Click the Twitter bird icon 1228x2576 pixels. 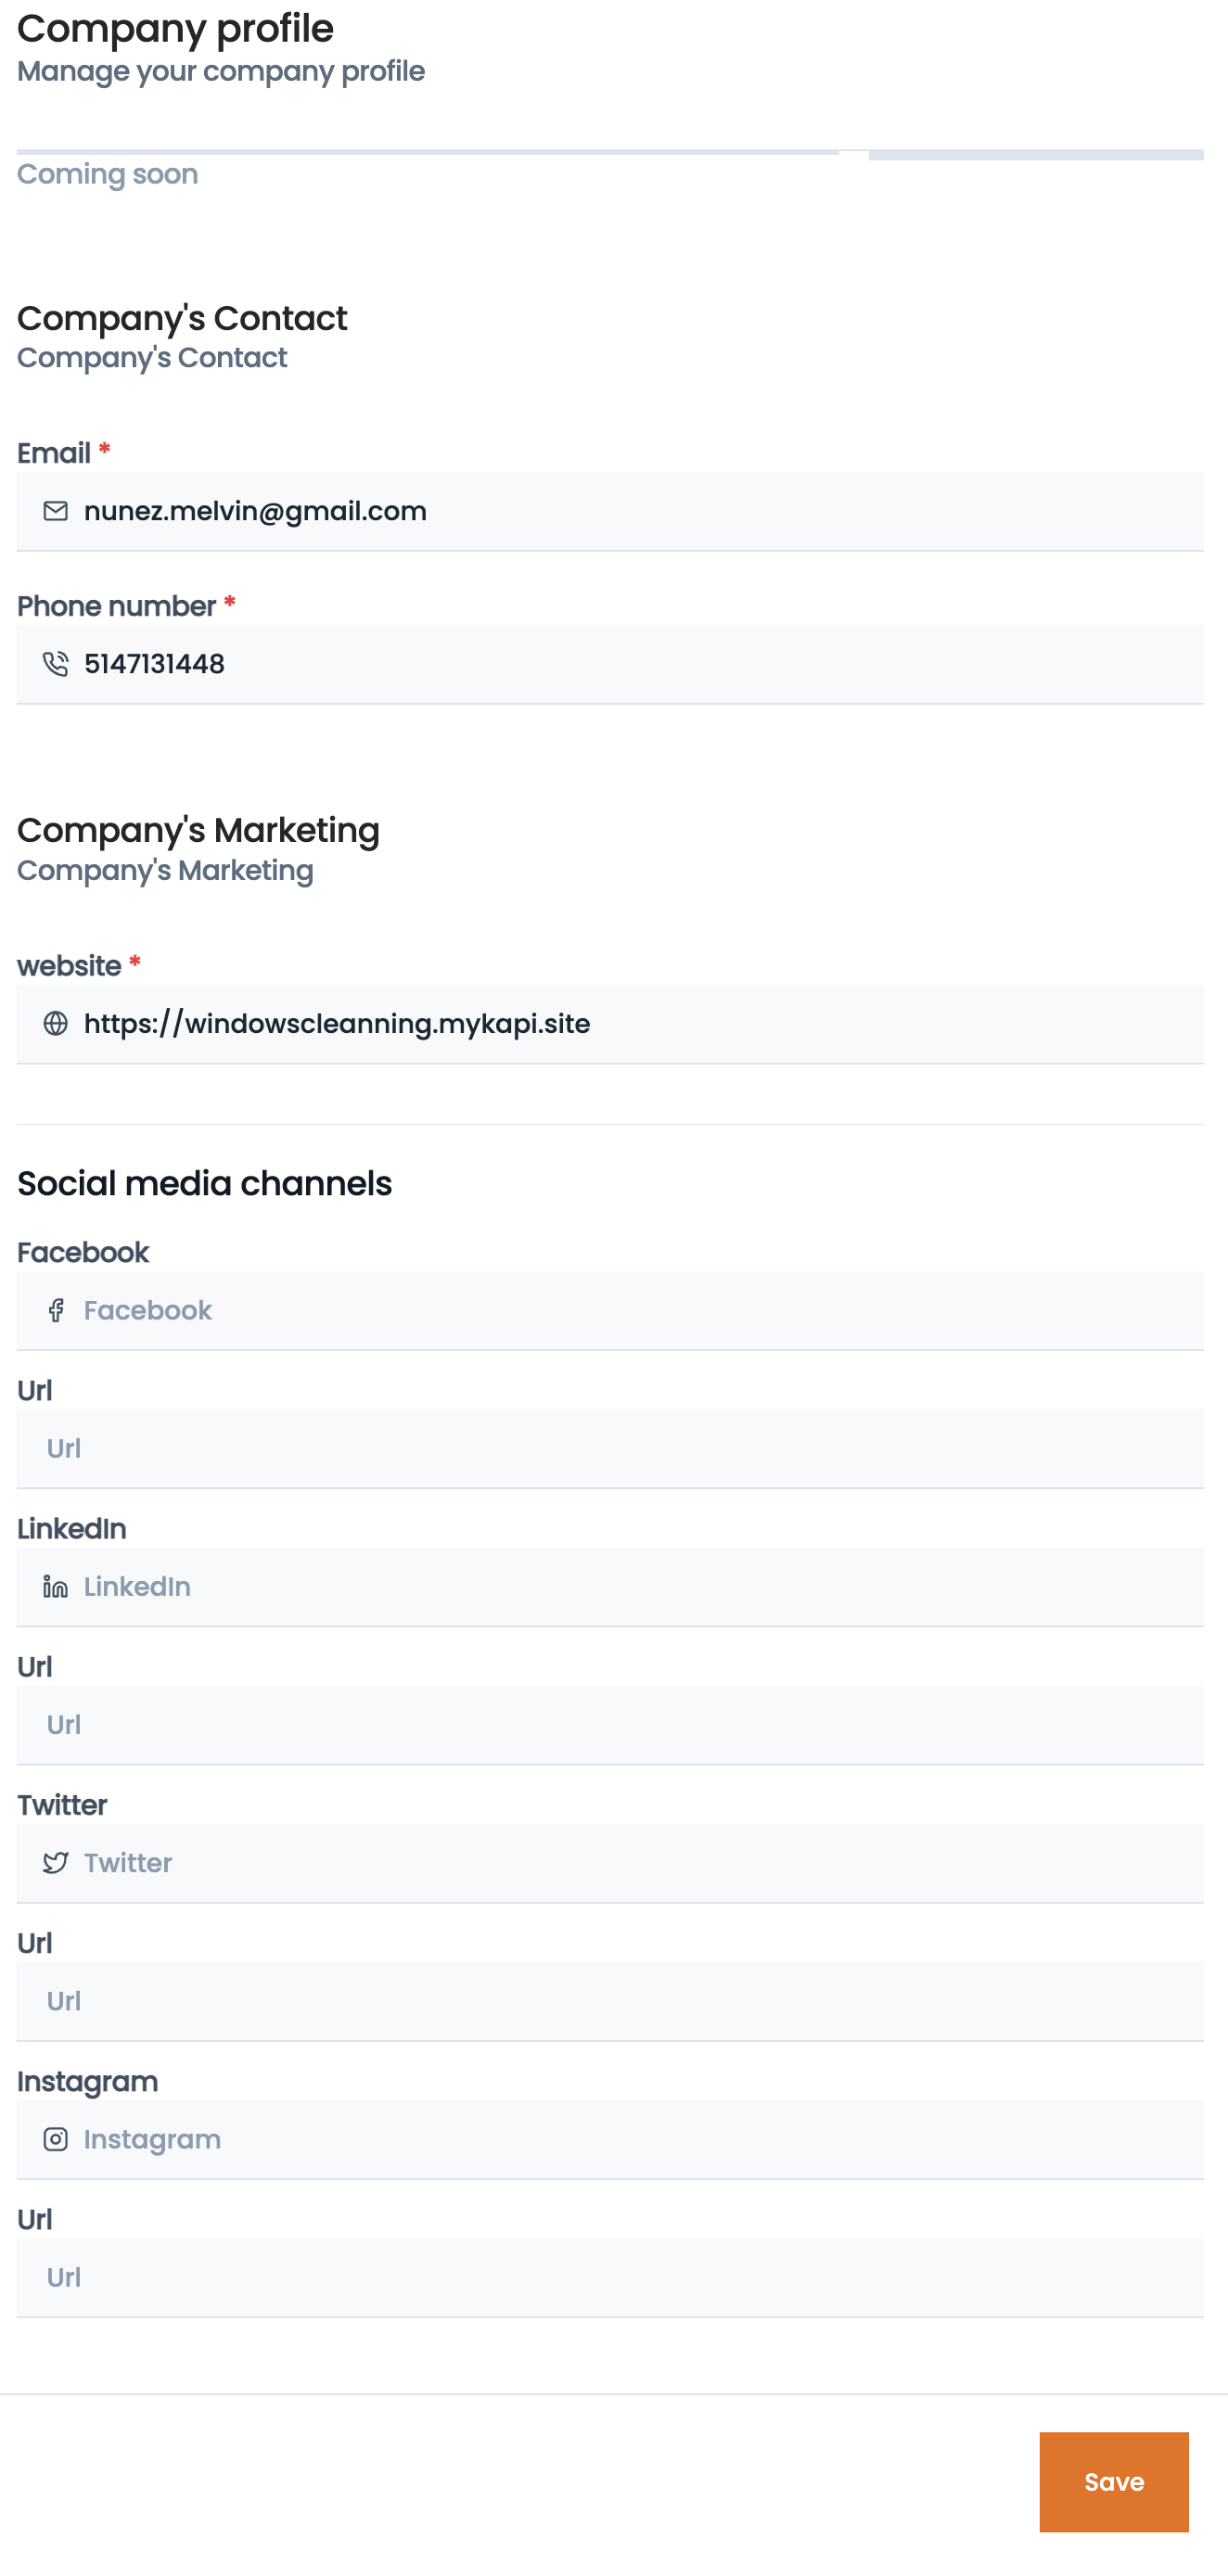[x=56, y=1863]
